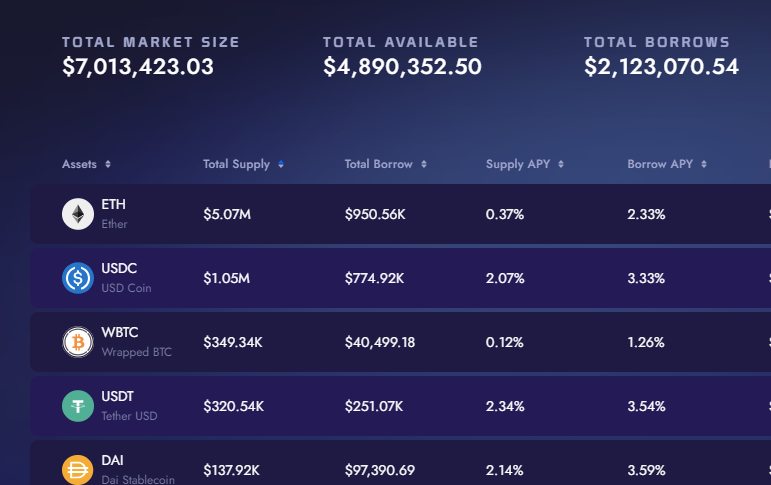Sort using arrows beside Supply APY
The width and height of the screenshot is (771, 485).
(x=561, y=164)
